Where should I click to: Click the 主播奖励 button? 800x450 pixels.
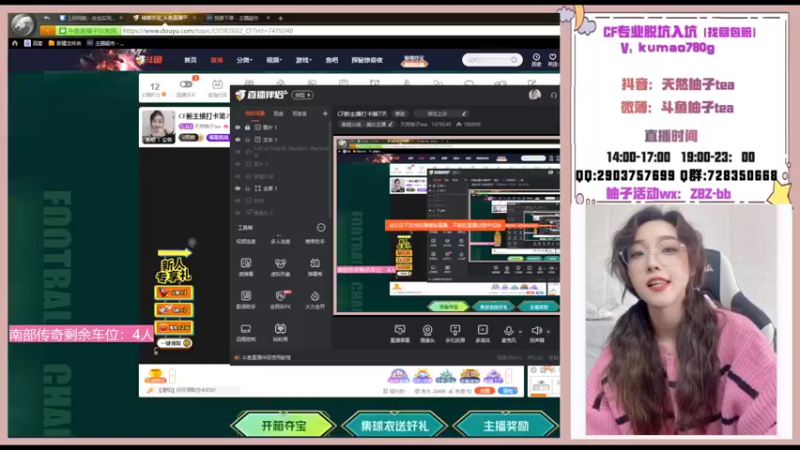click(x=506, y=425)
